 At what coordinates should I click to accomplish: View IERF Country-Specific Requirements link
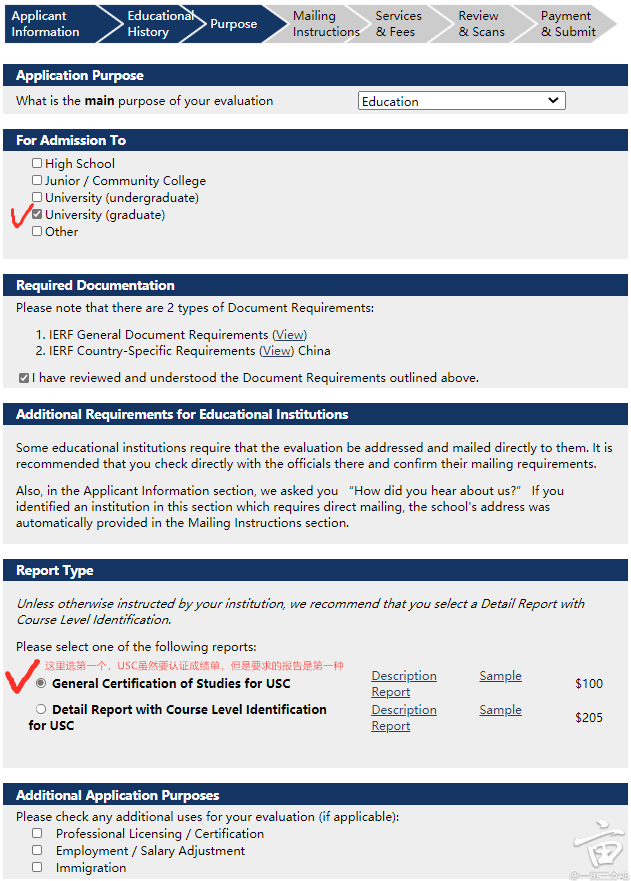[x=277, y=351]
